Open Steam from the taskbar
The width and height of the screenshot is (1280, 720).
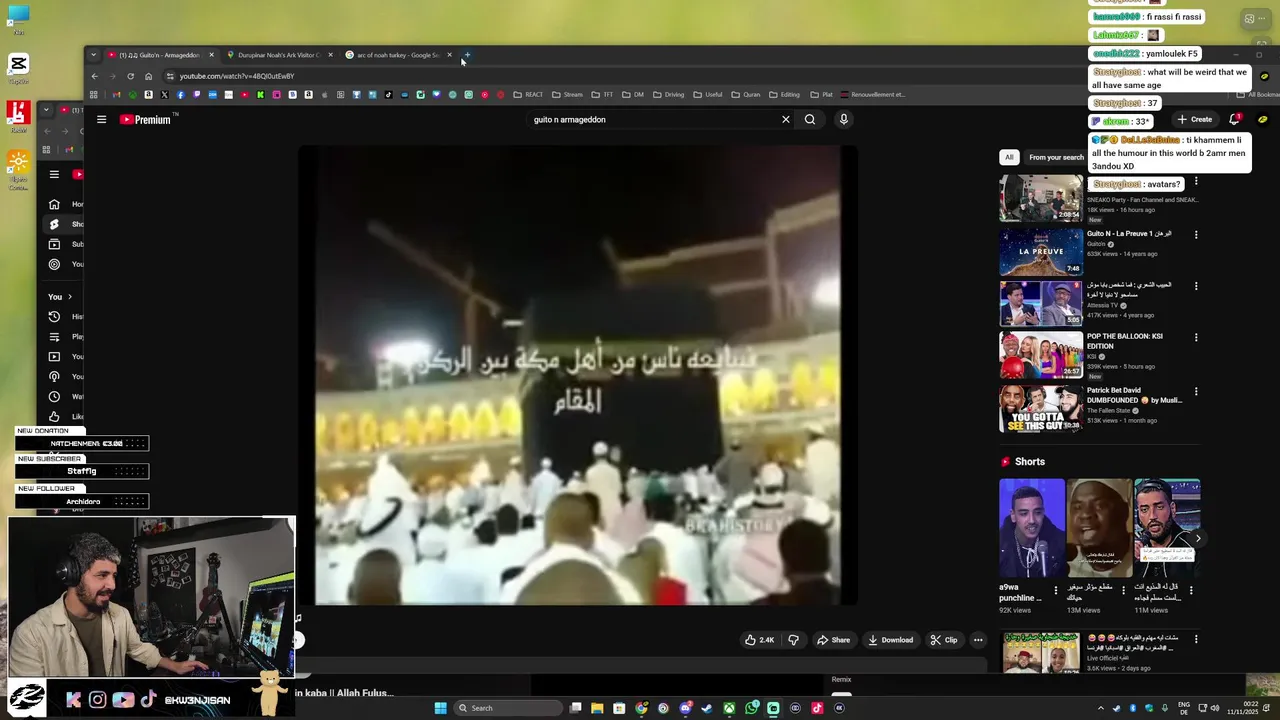pyautogui.click(x=707, y=708)
